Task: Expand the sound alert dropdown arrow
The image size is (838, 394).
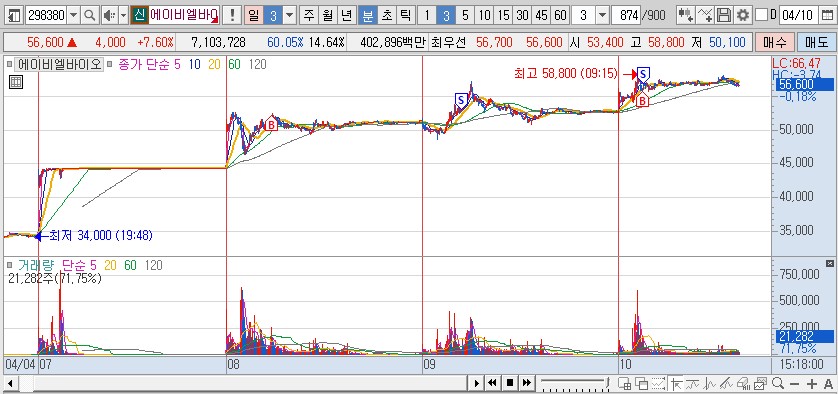Action: coord(123,15)
